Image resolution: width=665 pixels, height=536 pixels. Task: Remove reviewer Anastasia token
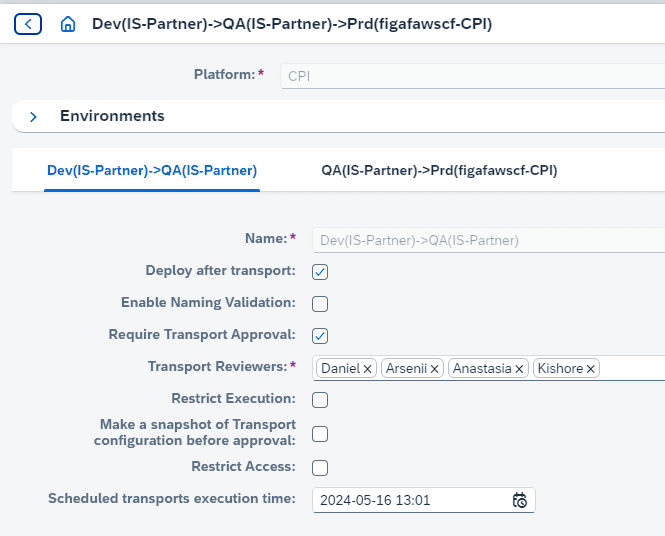point(519,369)
